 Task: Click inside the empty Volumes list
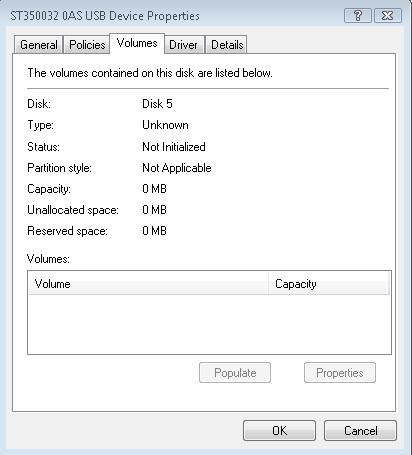[x=209, y=324]
